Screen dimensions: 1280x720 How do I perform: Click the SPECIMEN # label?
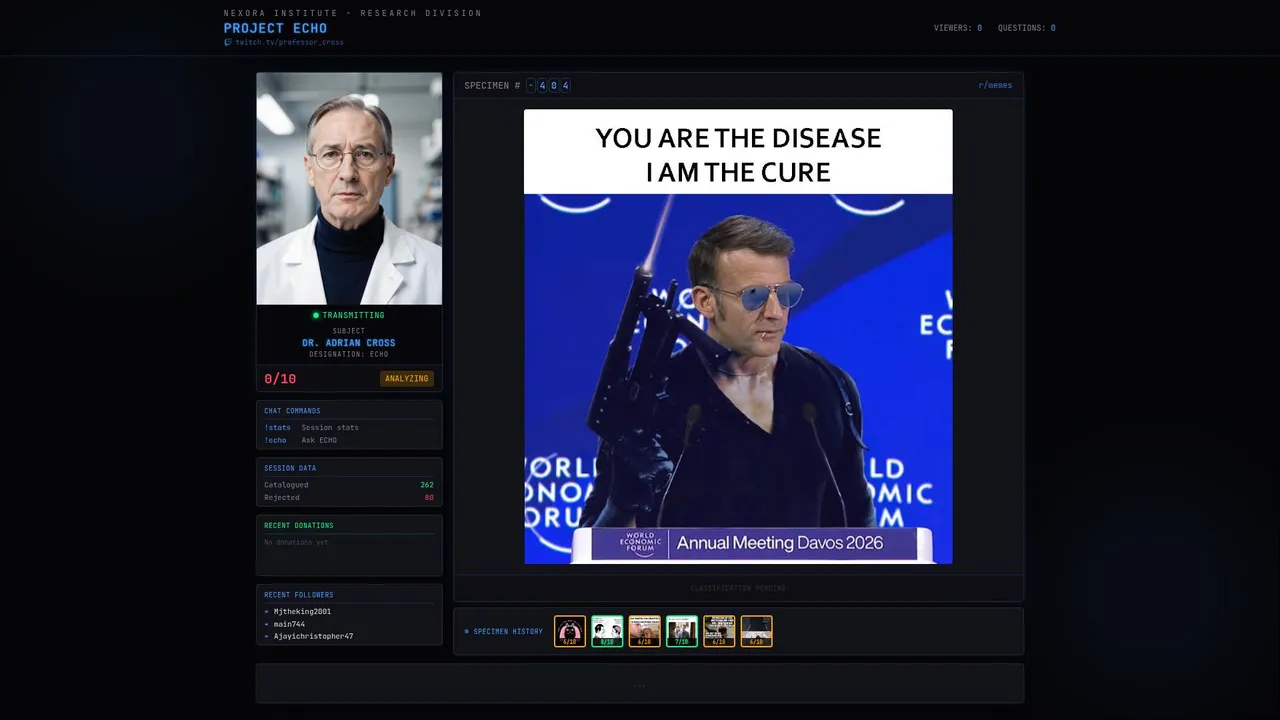492,85
